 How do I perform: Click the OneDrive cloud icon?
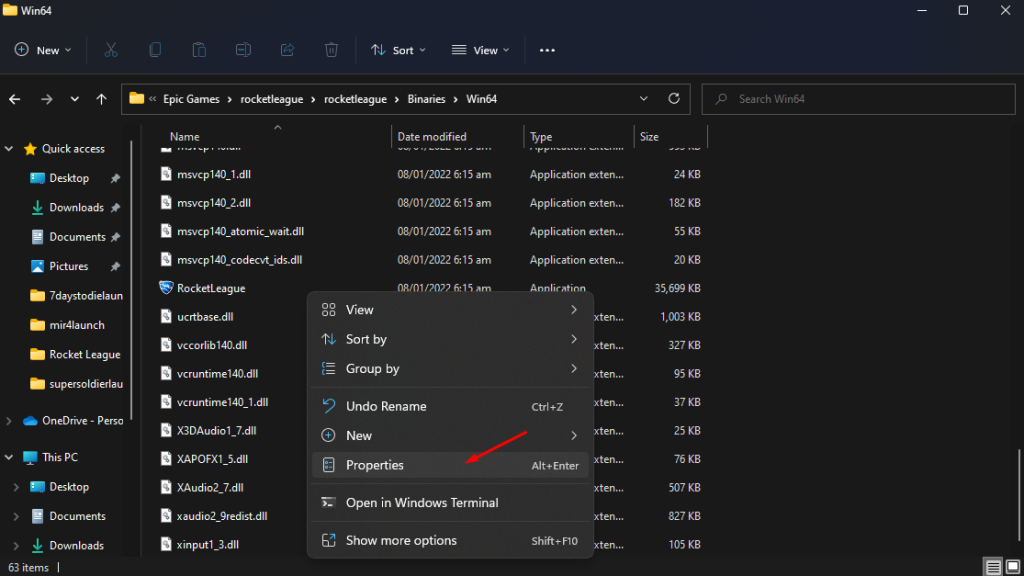[x=30, y=421]
